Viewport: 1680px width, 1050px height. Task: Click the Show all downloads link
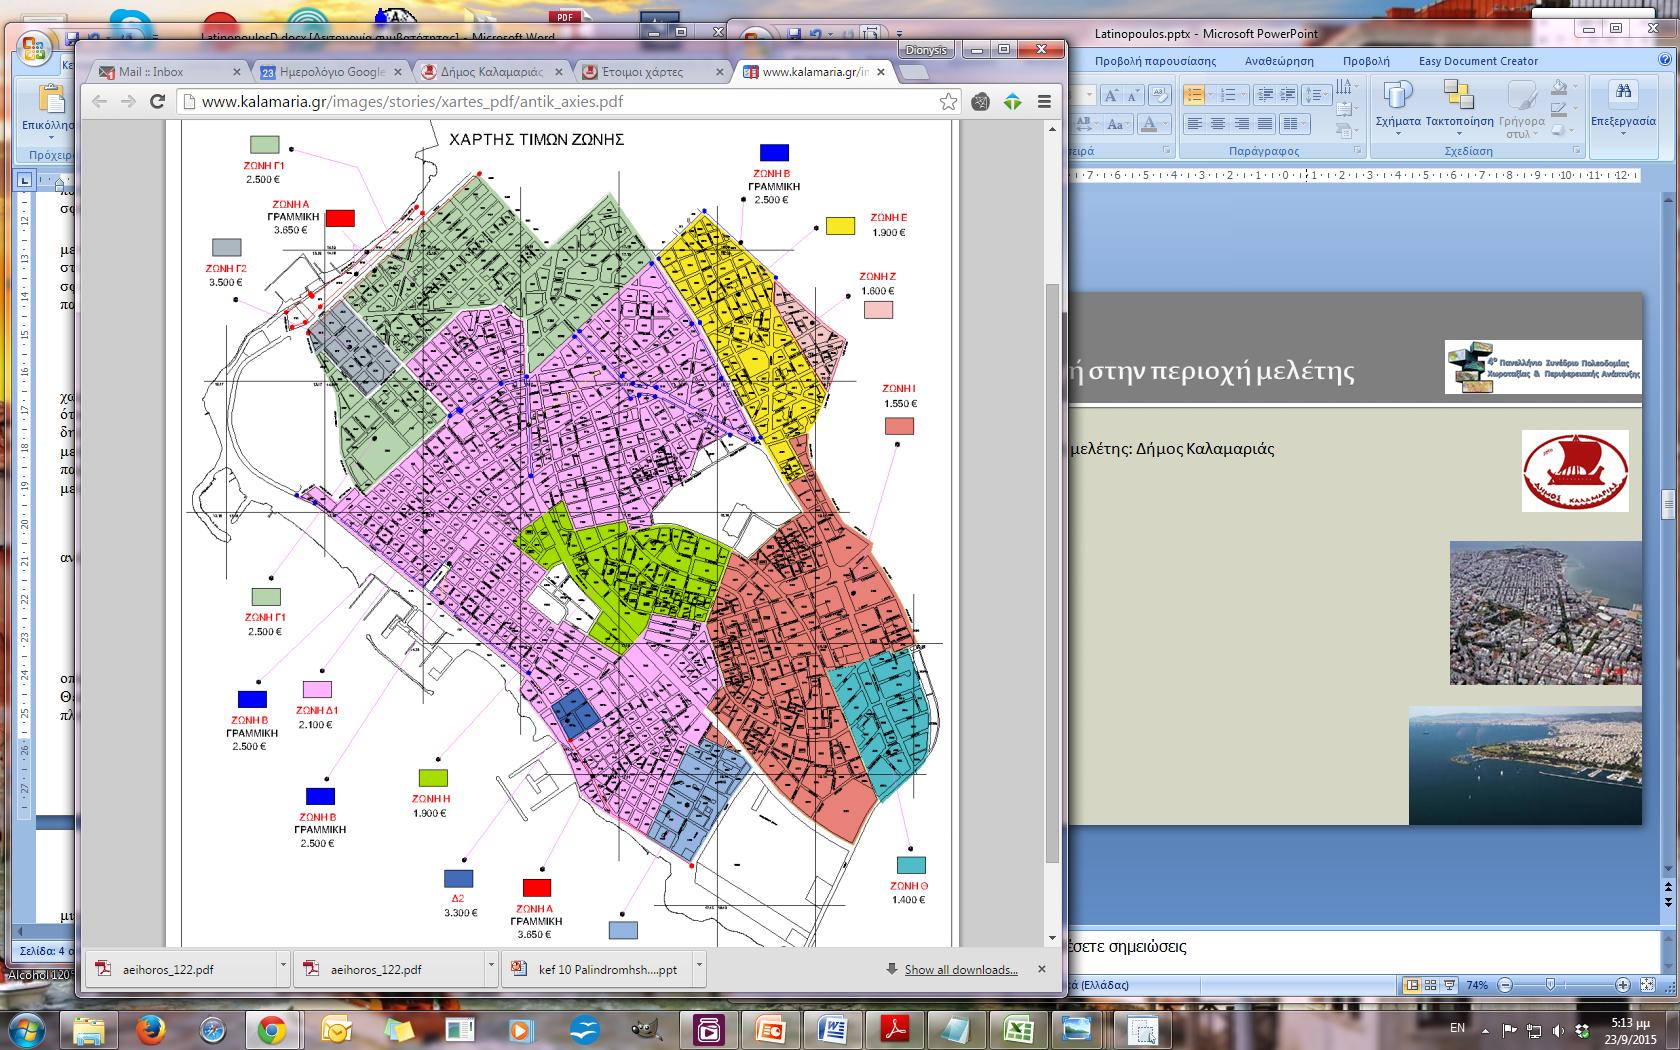pos(961,969)
